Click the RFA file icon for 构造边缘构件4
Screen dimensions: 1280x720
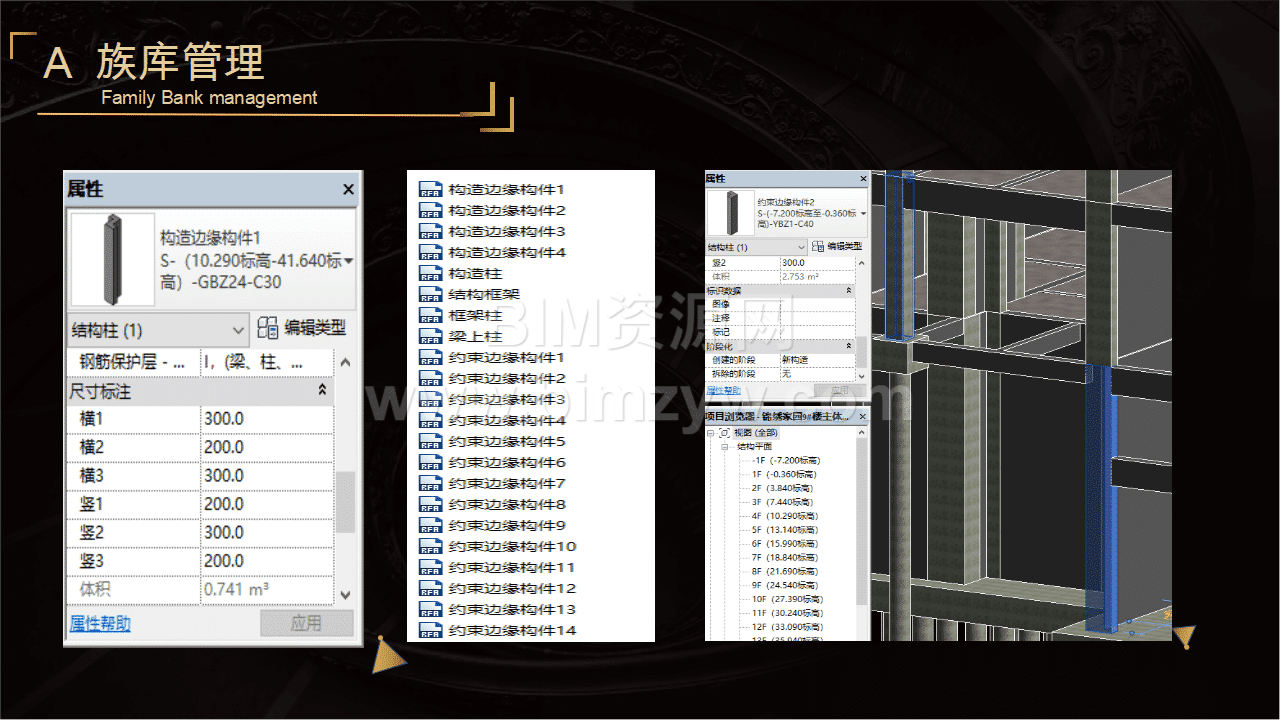click(430, 252)
